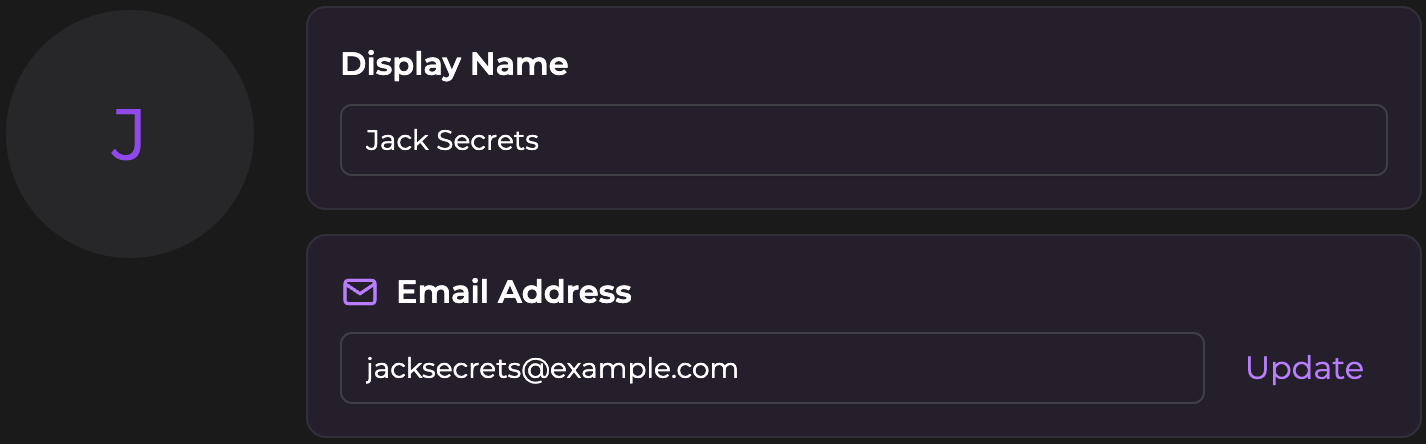This screenshot has width=1426, height=444.
Task: Click the mail icon beside Email Address
Action: (x=360, y=292)
